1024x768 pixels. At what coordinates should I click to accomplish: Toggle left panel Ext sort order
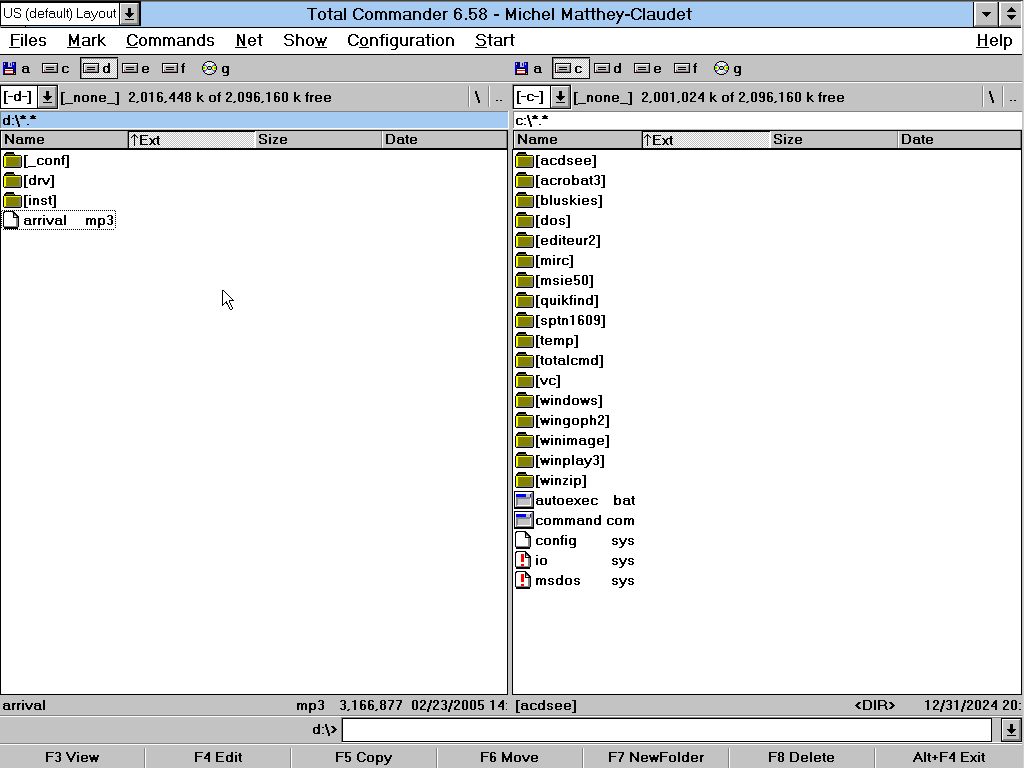[191, 139]
